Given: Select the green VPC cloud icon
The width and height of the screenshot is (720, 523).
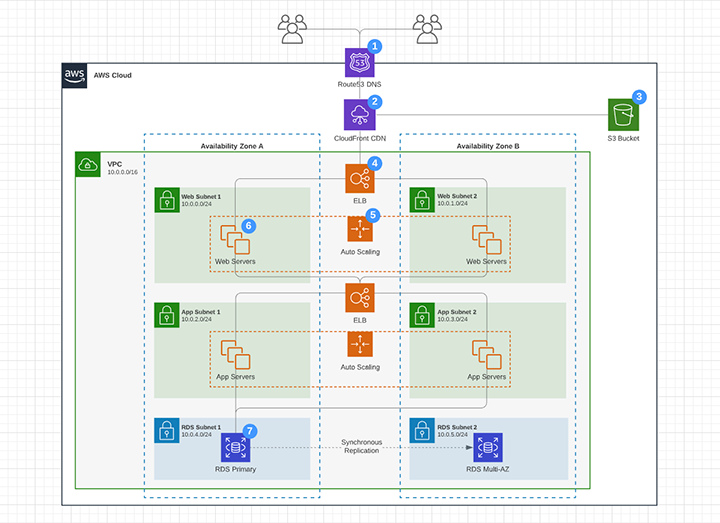Looking at the screenshot, I should point(88,164).
